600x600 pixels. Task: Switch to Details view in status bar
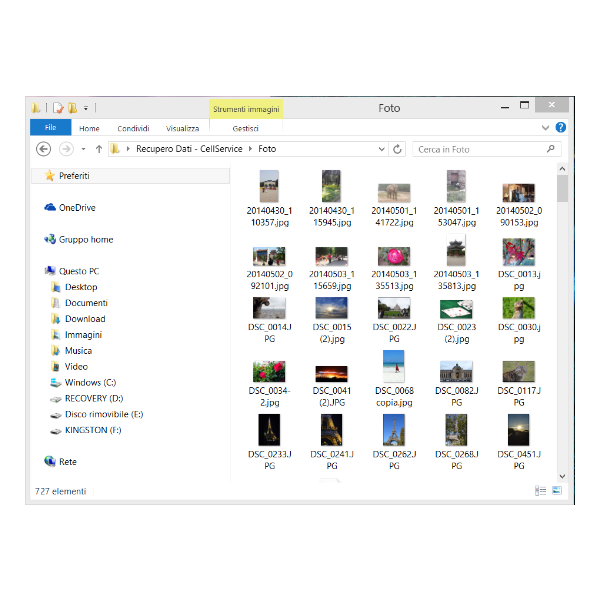pyautogui.click(x=540, y=491)
